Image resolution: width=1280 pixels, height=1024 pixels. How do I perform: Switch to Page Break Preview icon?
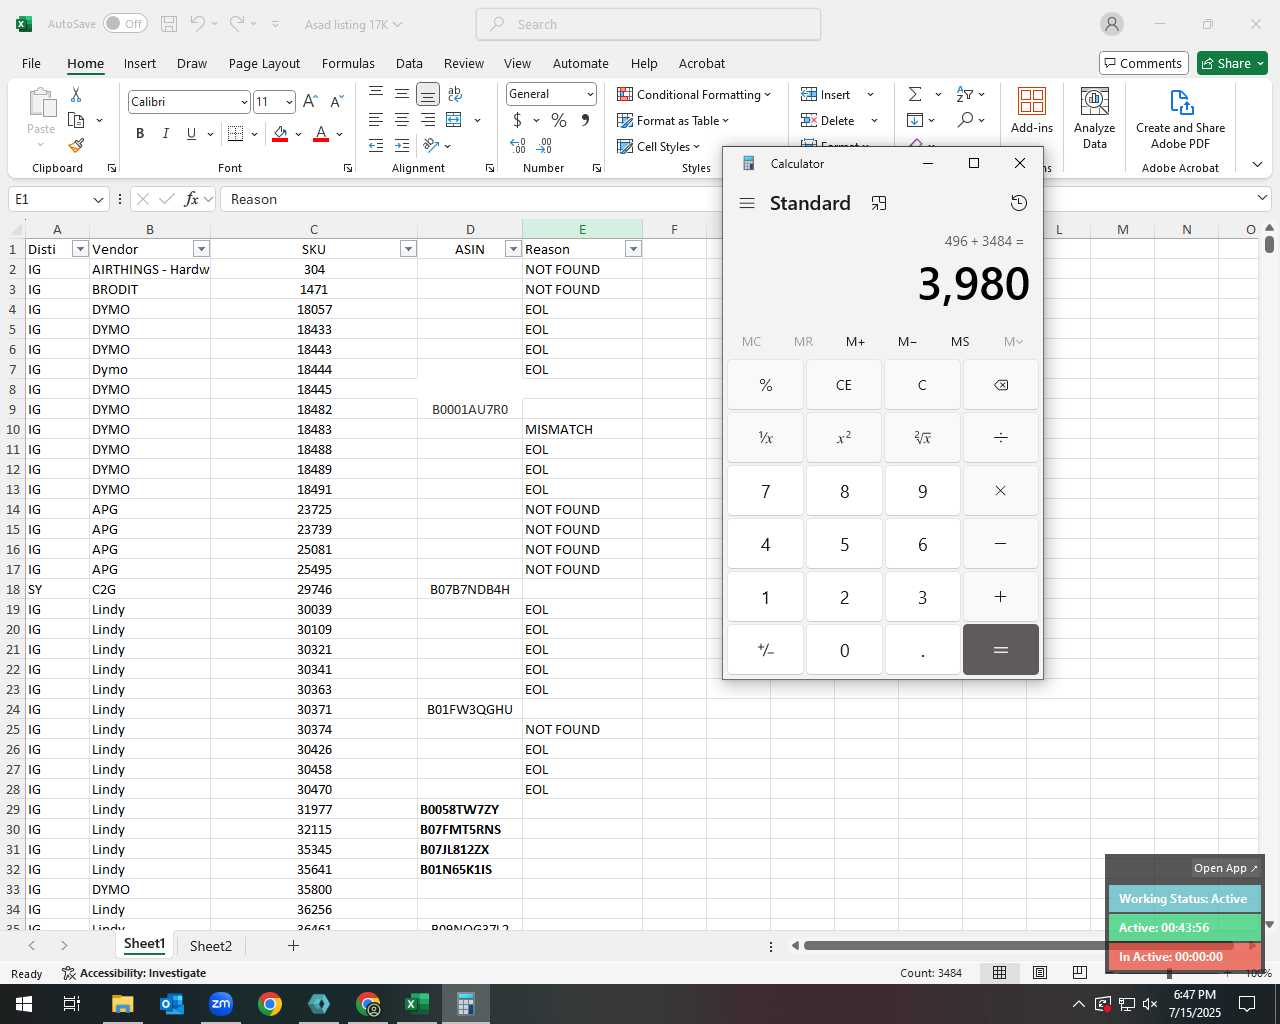click(1080, 973)
